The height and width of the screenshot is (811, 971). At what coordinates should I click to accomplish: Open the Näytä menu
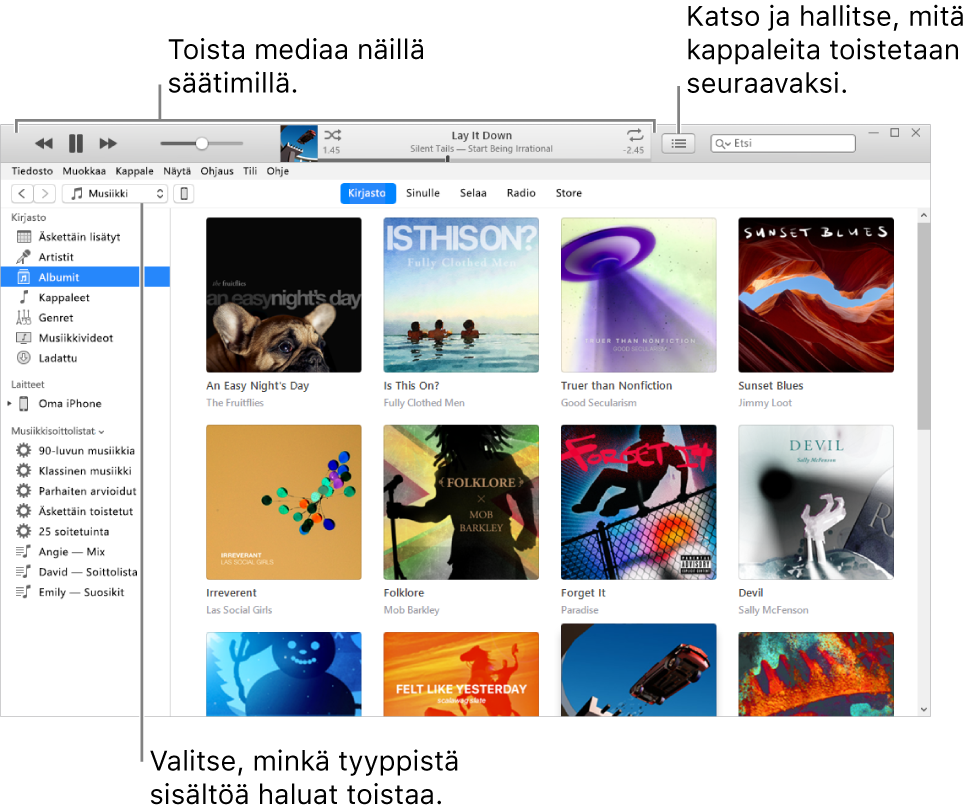pyautogui.click(x=177, y=171)
